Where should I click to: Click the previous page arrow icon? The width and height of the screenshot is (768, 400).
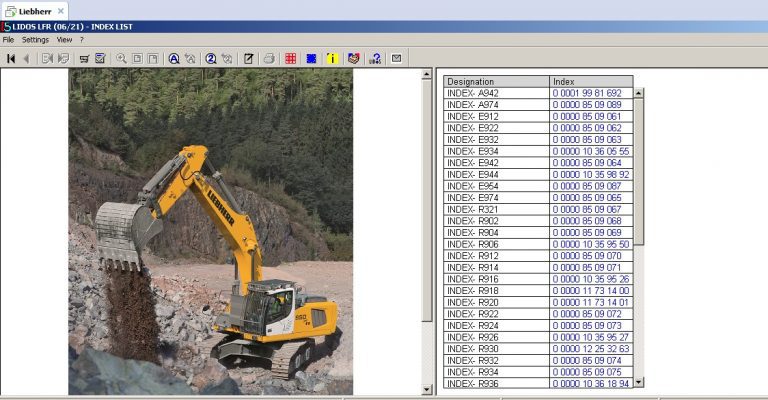click(26, 59)
